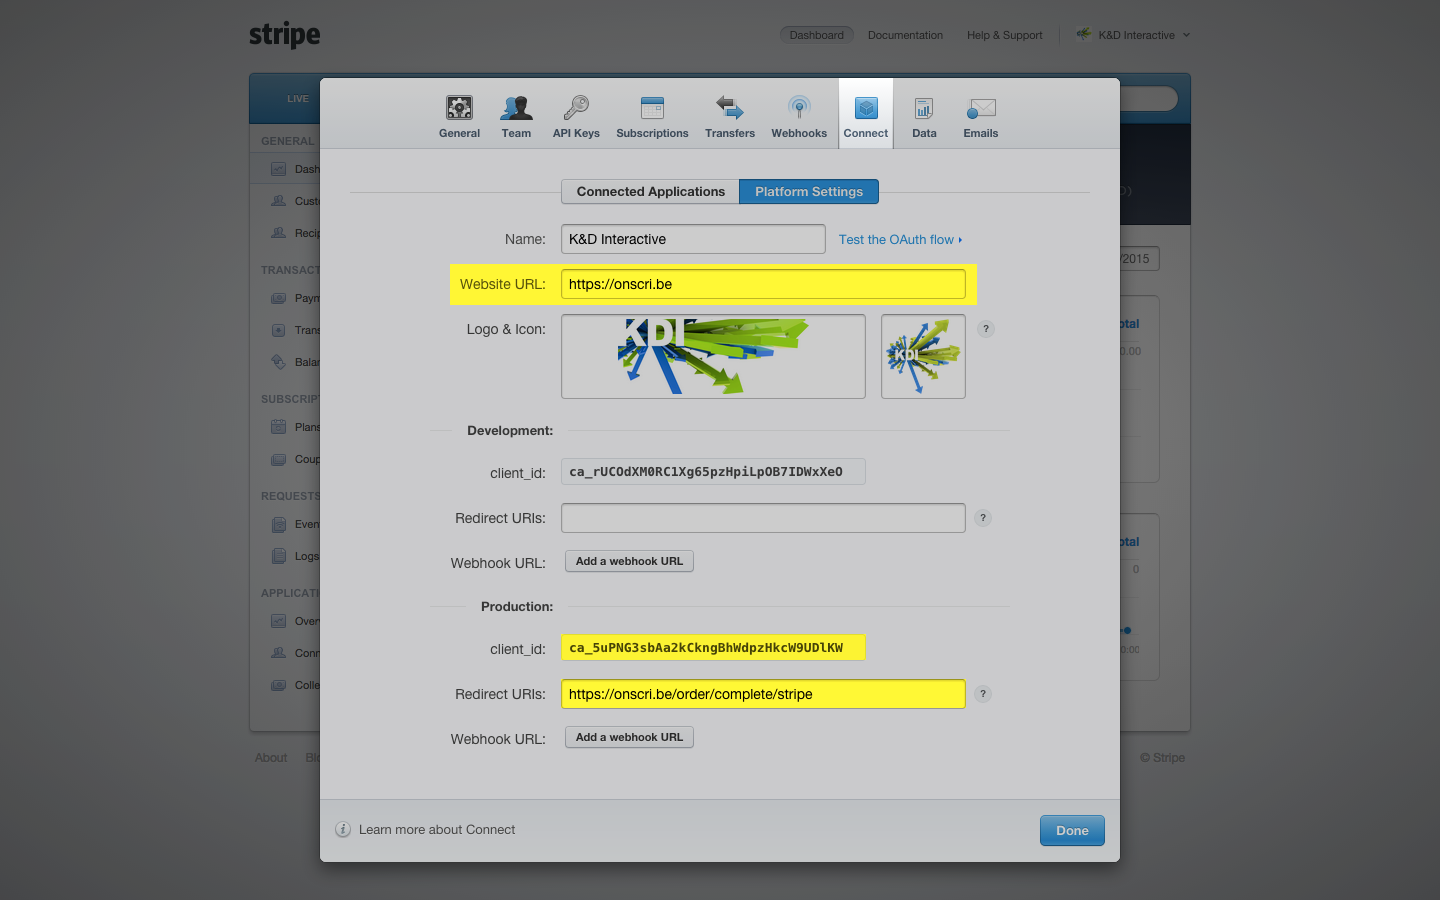Screen dimensions: 1440x900
Task: Click the square icon image
Action: [923, 357]
